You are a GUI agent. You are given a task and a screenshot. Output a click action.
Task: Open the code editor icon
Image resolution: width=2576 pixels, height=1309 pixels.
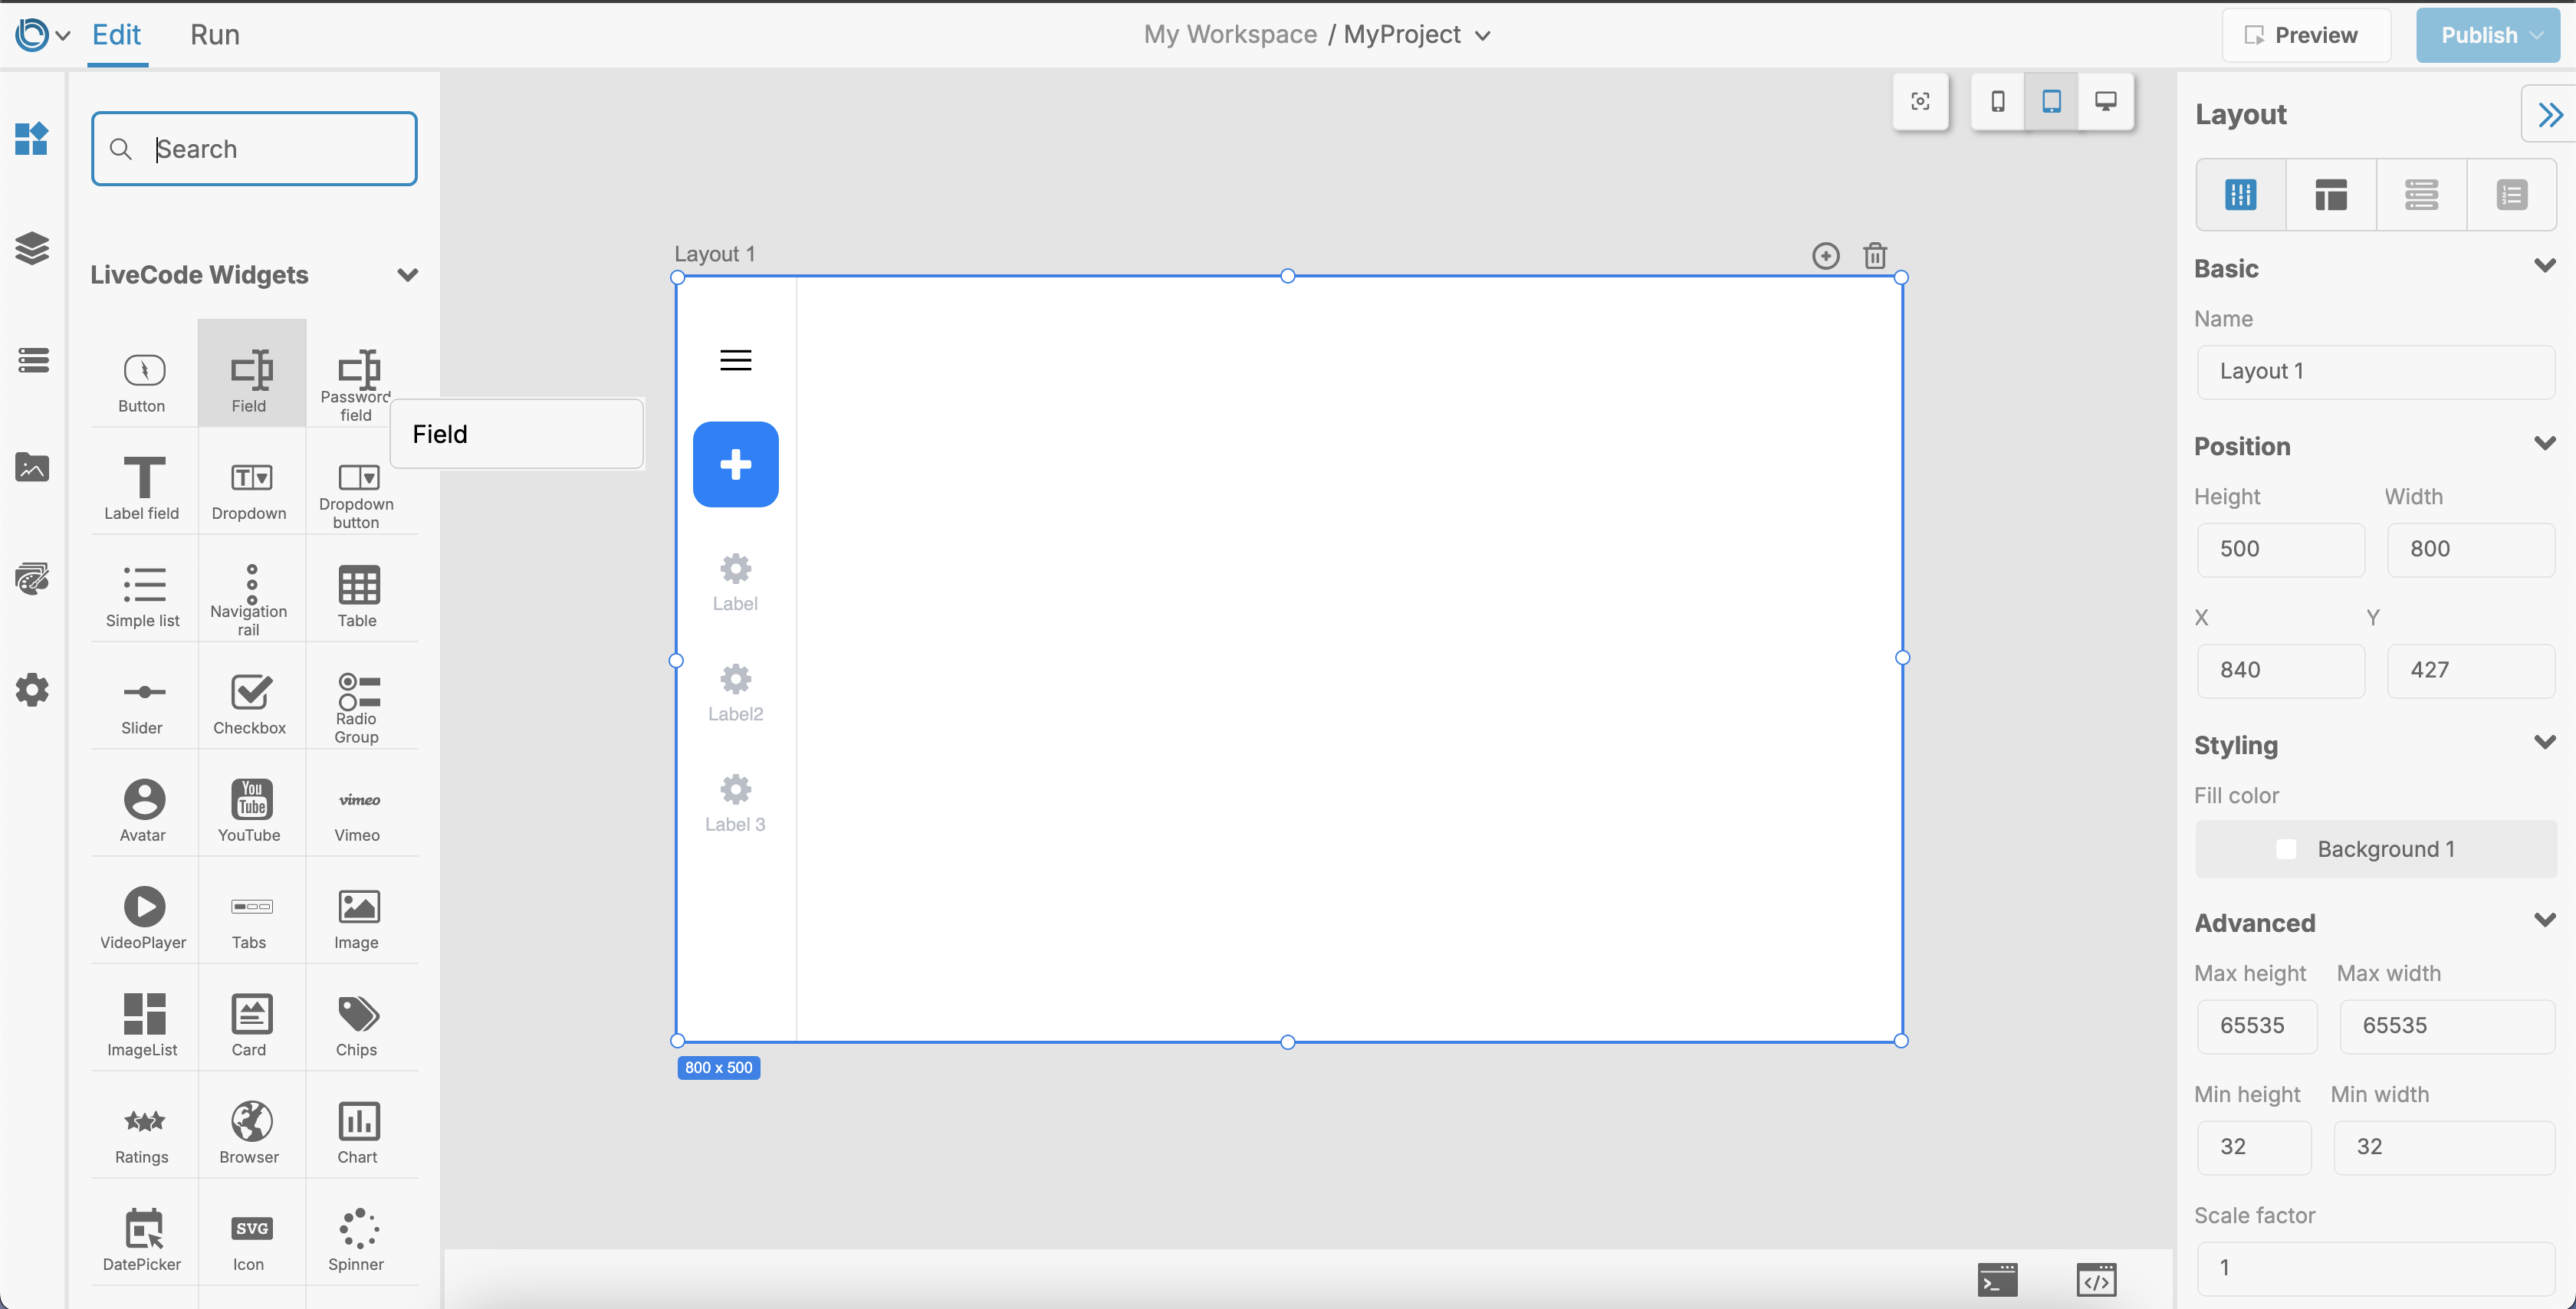tap(2096, 1279)
